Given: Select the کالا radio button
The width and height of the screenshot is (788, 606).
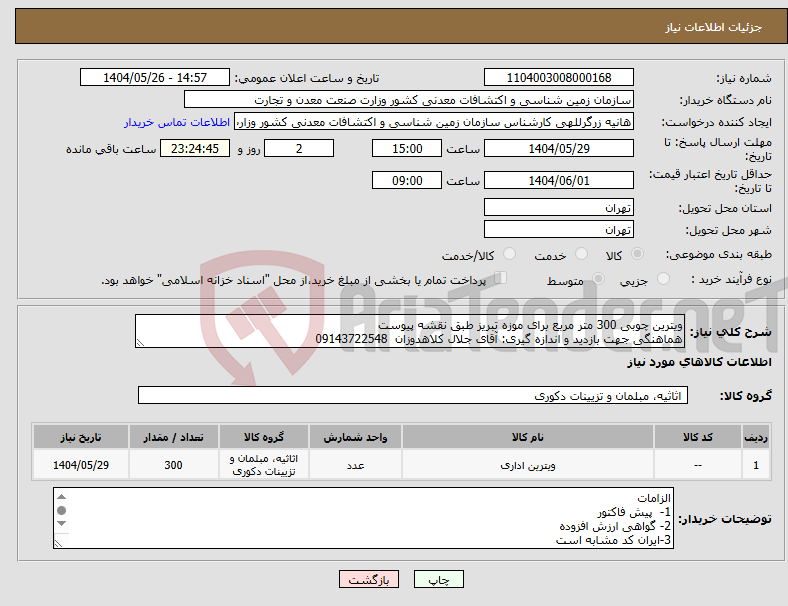Looking at the screenshot, I should click(x=637, y=254).
